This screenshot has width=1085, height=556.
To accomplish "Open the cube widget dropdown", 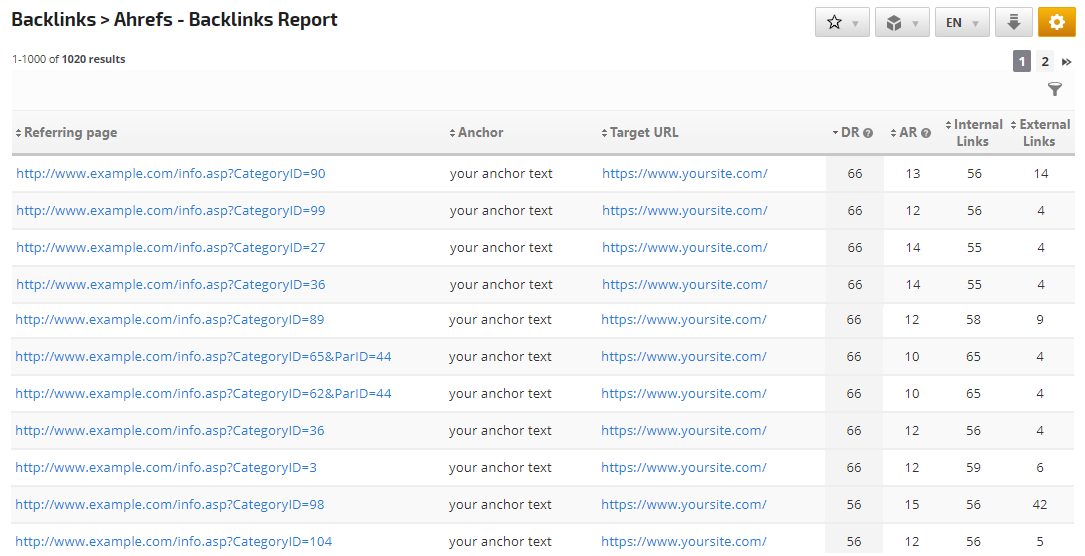I will [902, 22].
